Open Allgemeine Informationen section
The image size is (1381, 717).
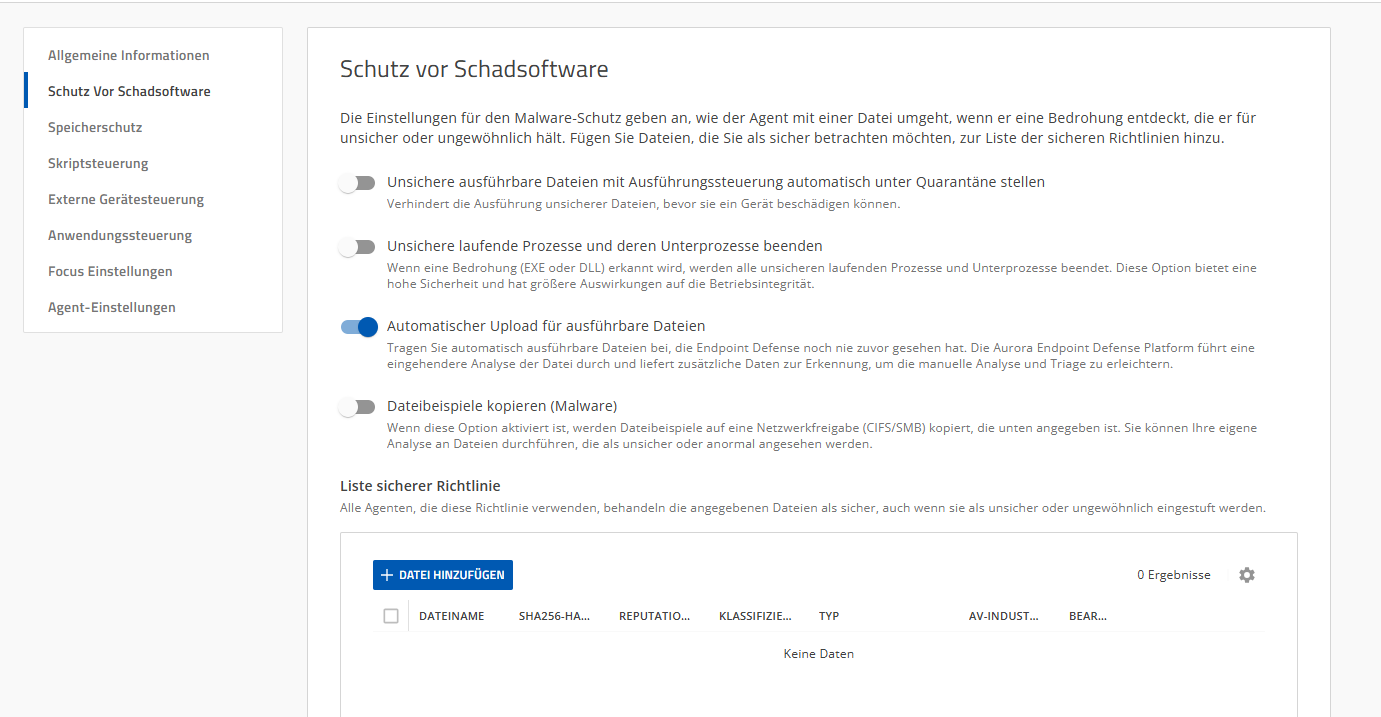(128, 56)
